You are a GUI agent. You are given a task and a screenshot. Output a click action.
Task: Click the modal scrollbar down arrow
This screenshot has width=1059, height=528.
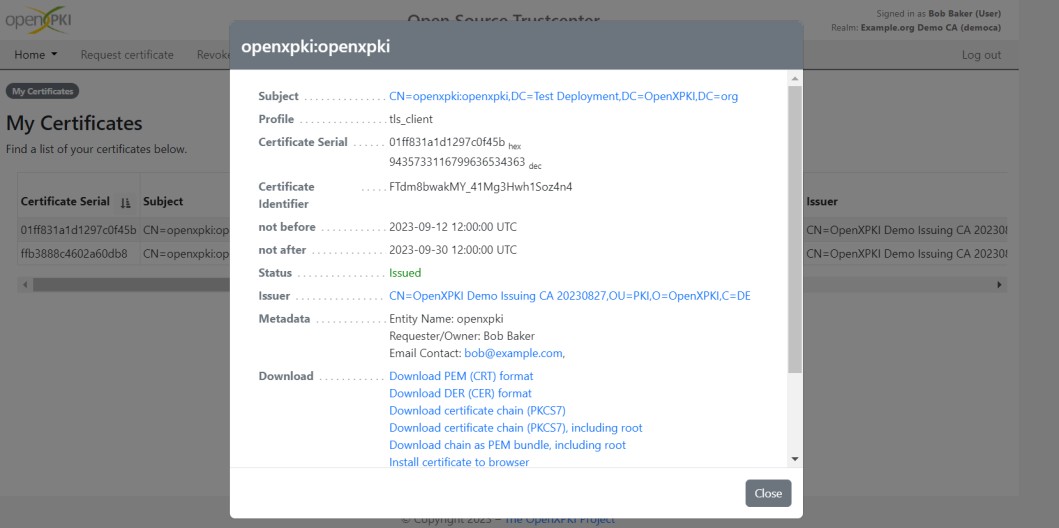(x=795, y=459)
